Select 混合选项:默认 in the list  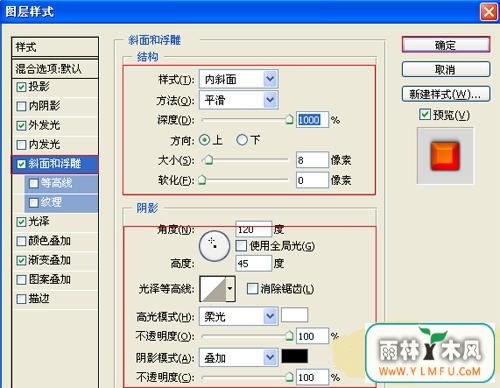(x=55, y=69)
